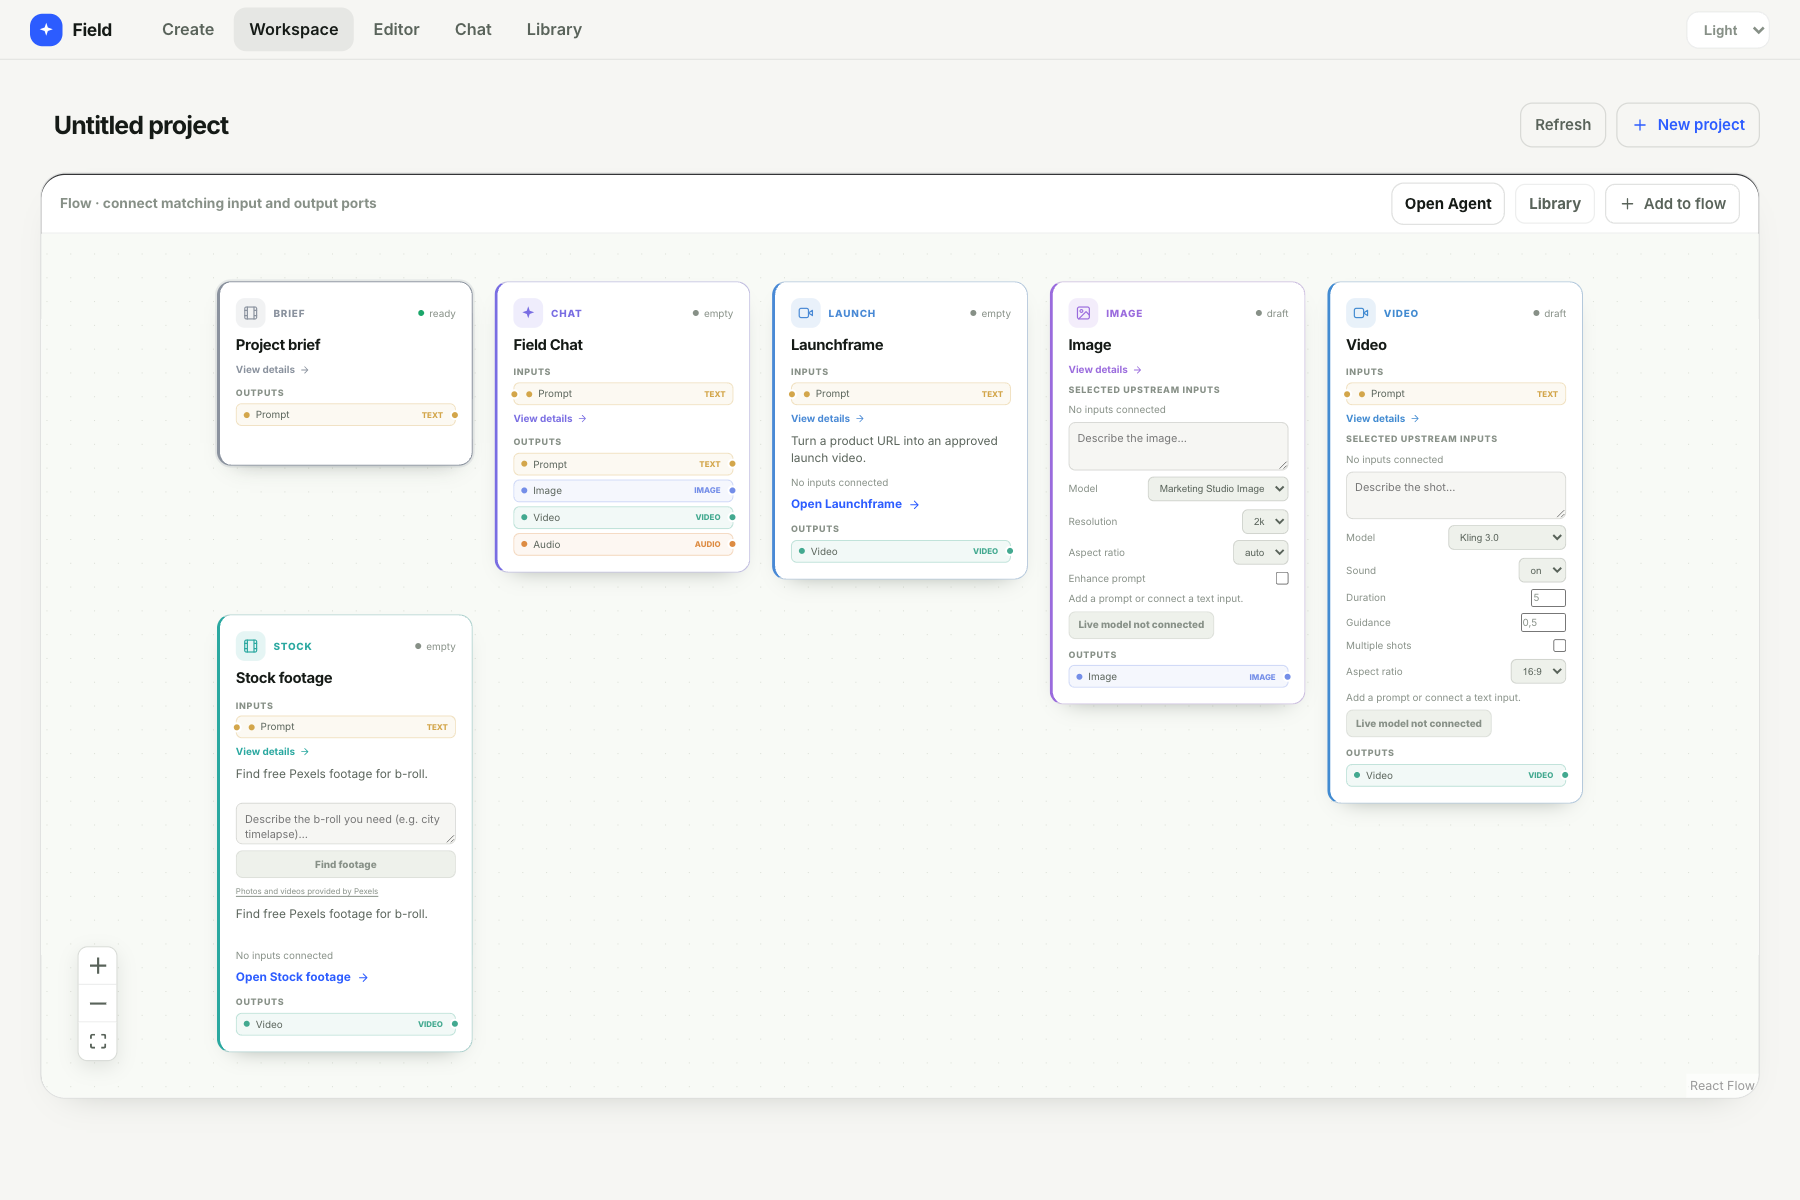The height and width of the screenshot is (1200, 1800).
Task: Click the Image node output port
Action: 1288,677
